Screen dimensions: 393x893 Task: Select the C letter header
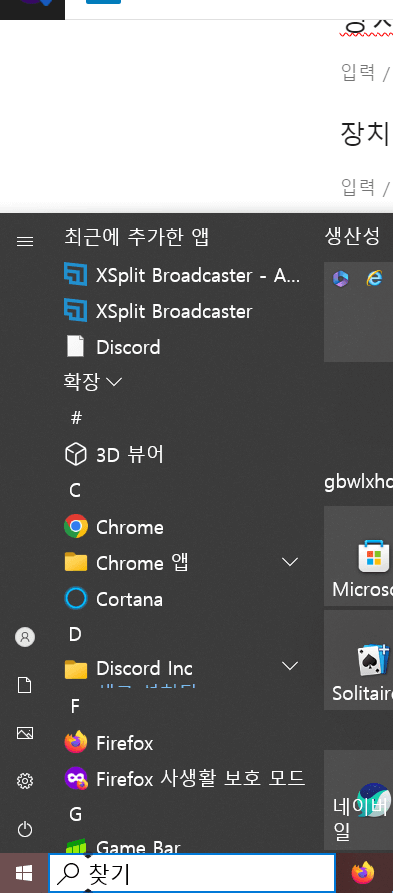(75, 490)
